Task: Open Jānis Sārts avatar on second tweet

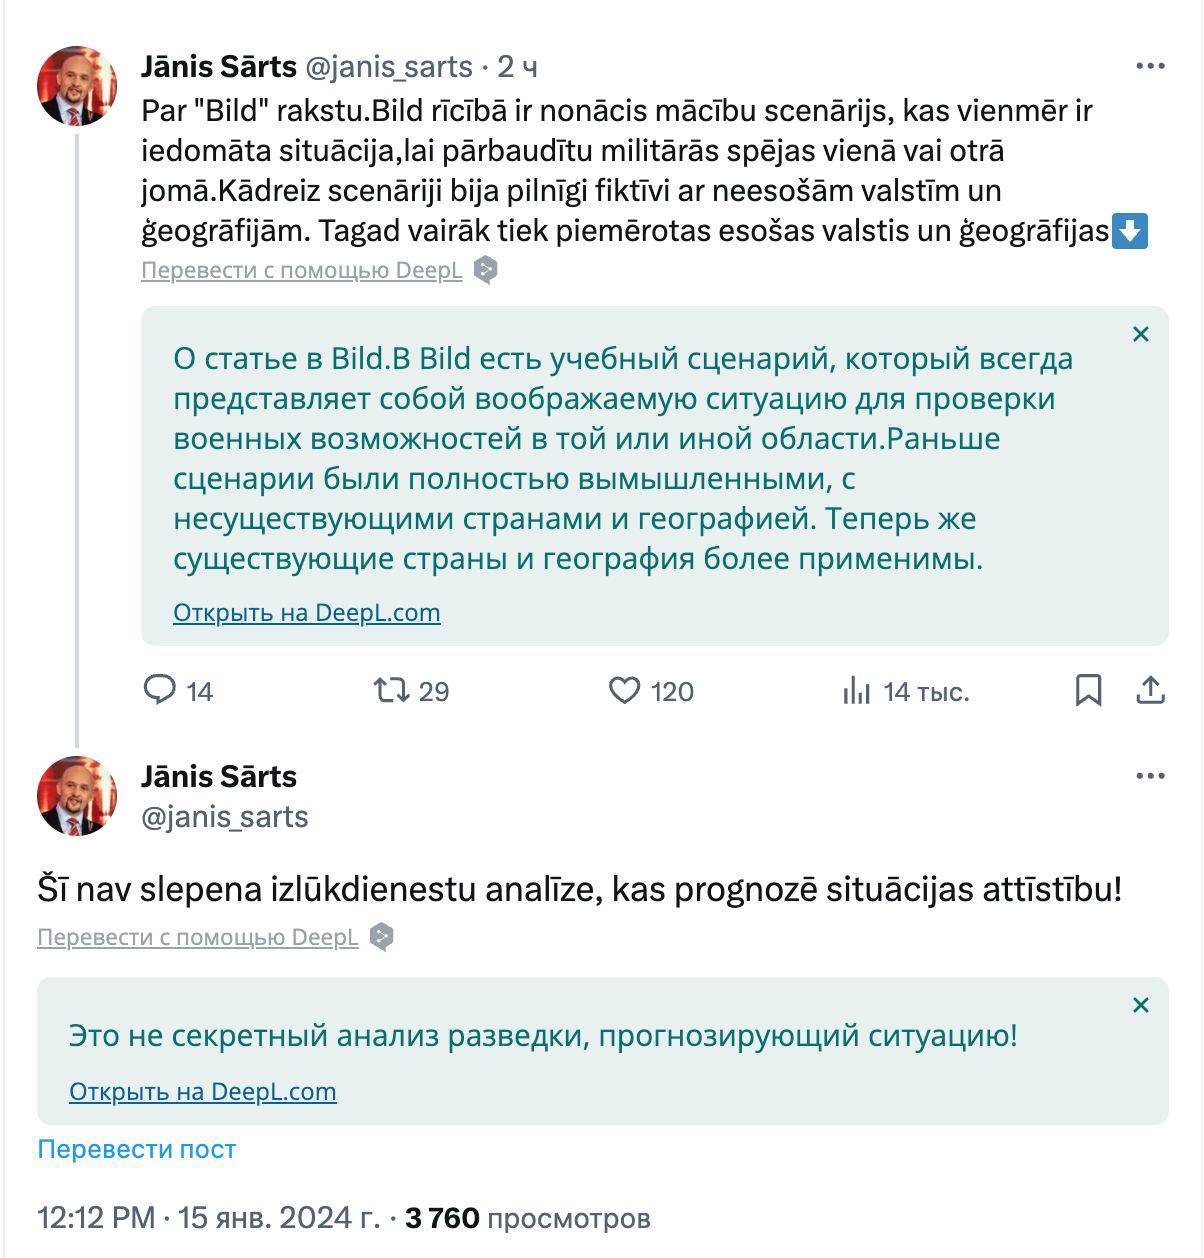Action: coord(77,796)
